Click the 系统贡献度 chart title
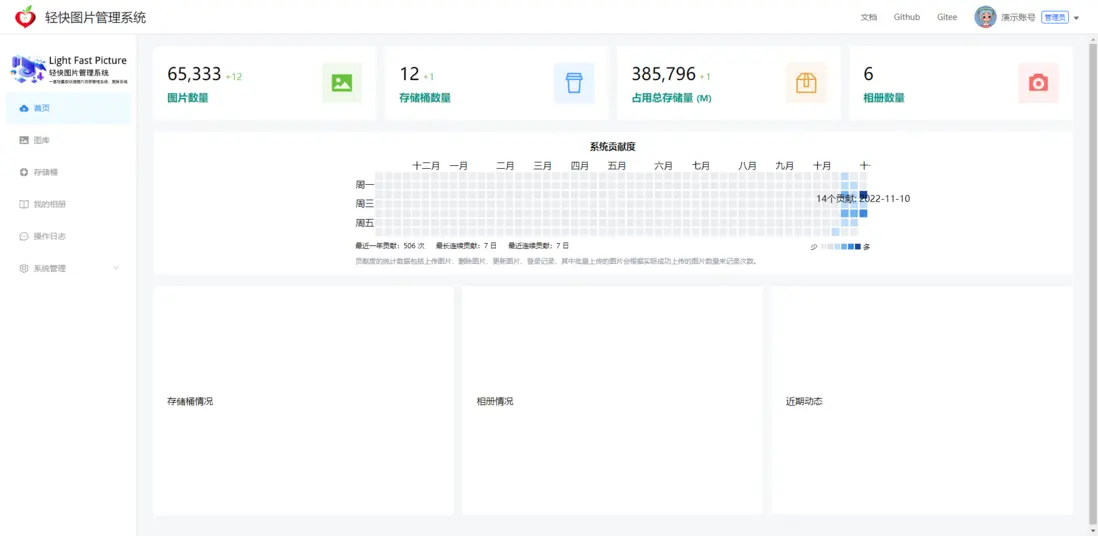The width and height of the screenshot is (1098, 536). coord(613,146)
